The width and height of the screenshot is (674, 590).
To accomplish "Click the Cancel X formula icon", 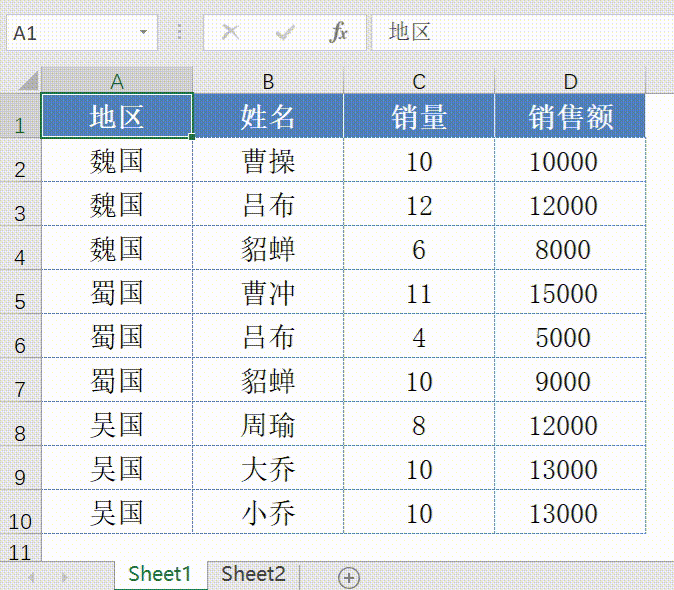I will click(x=231, y=33).
